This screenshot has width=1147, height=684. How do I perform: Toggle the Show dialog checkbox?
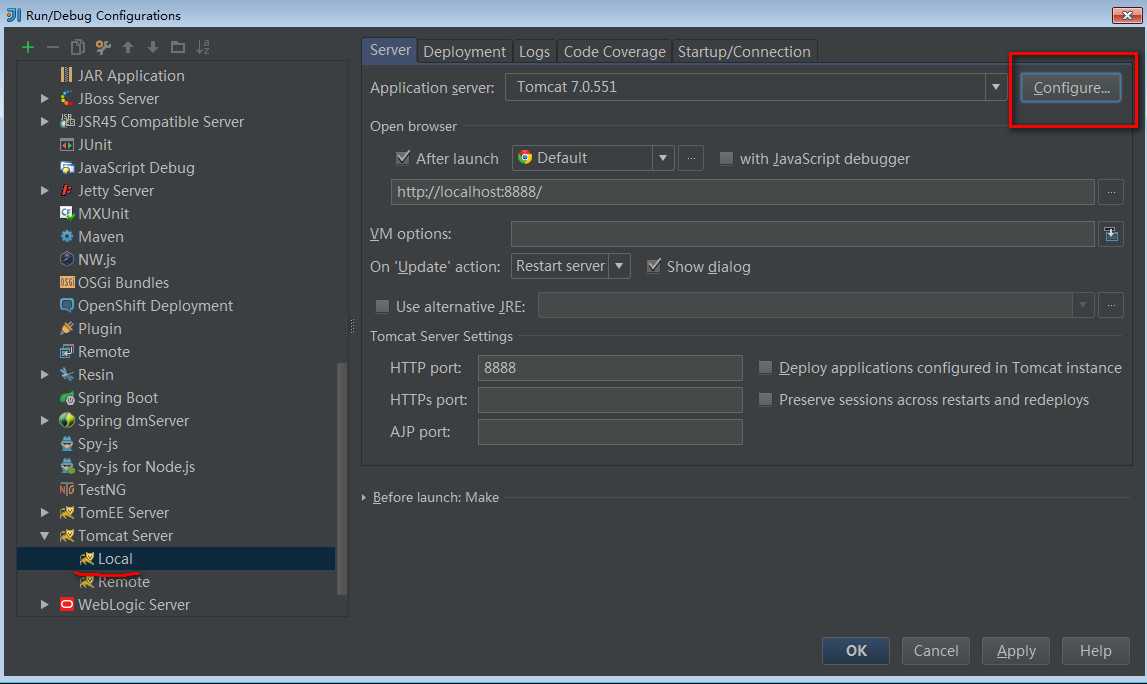point(654,266)
